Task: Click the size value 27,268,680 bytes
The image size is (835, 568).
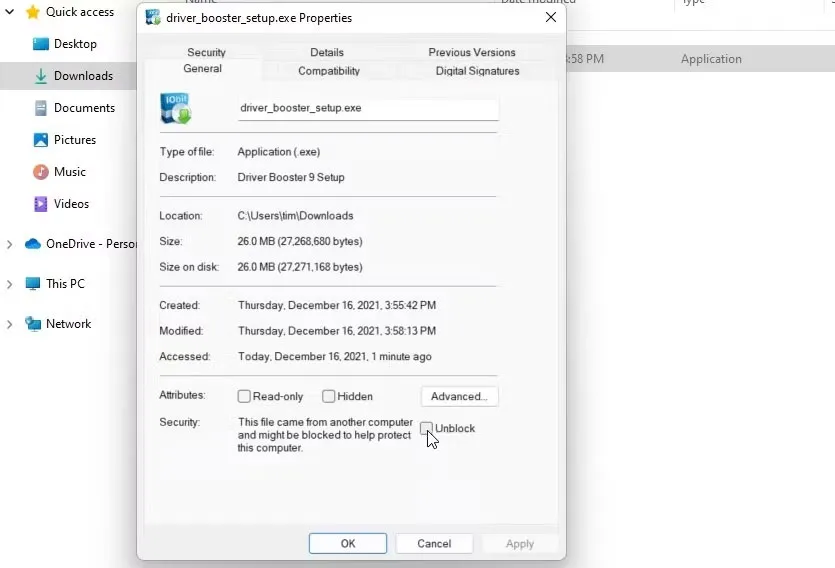Action: 300,241
